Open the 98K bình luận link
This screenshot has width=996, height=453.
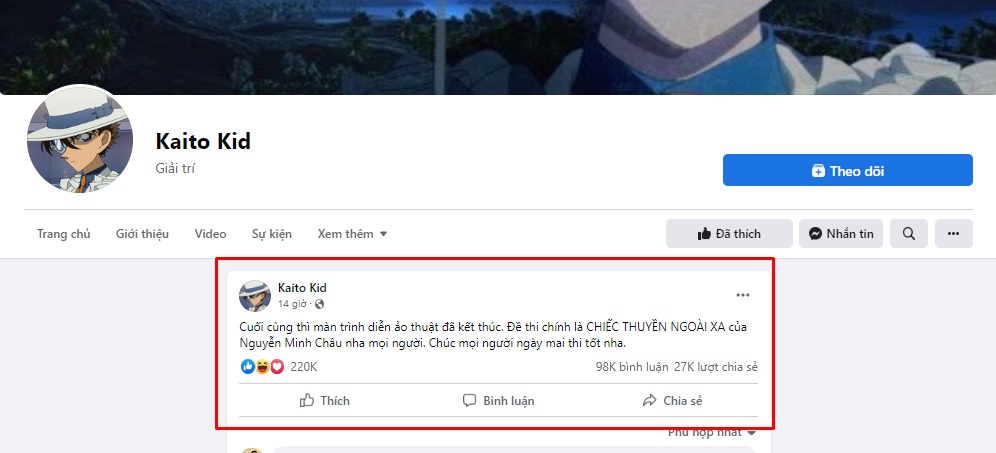pos(630,367)
